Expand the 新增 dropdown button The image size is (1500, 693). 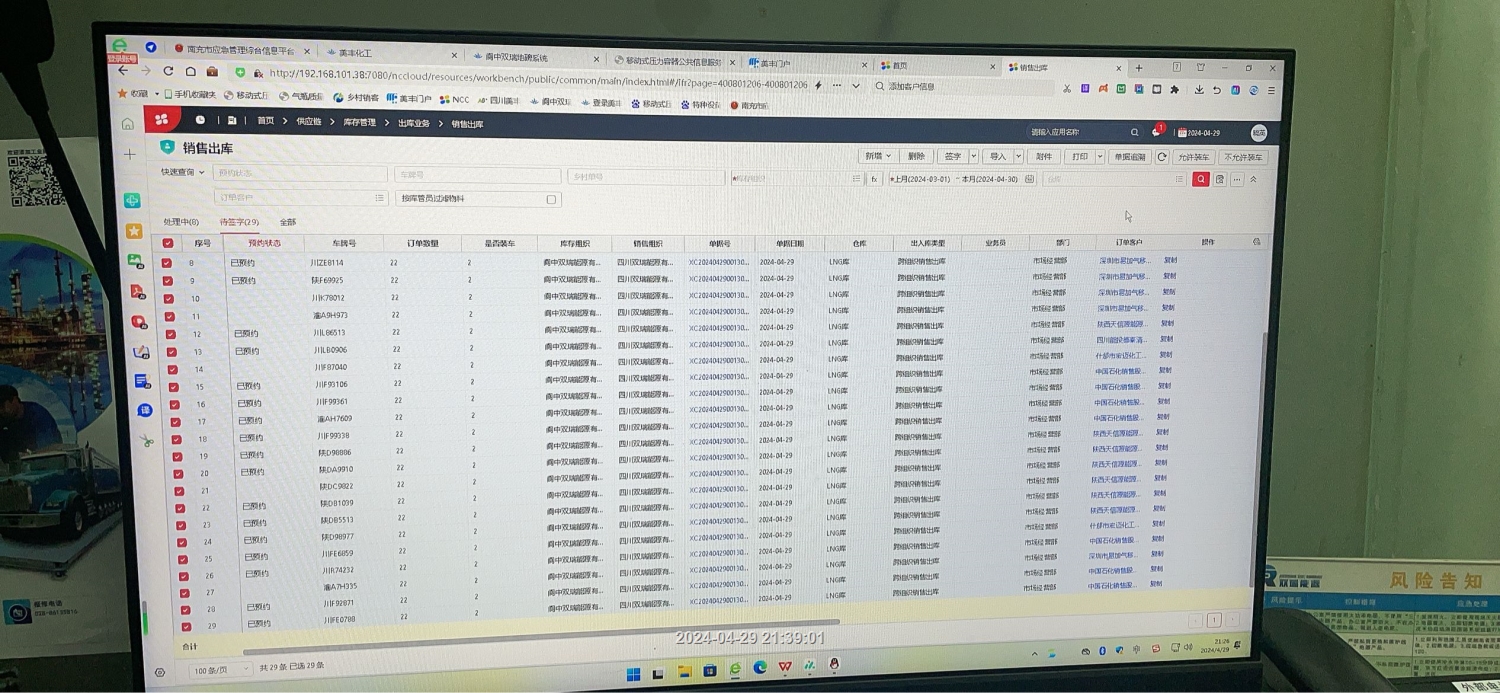(877, 156)
